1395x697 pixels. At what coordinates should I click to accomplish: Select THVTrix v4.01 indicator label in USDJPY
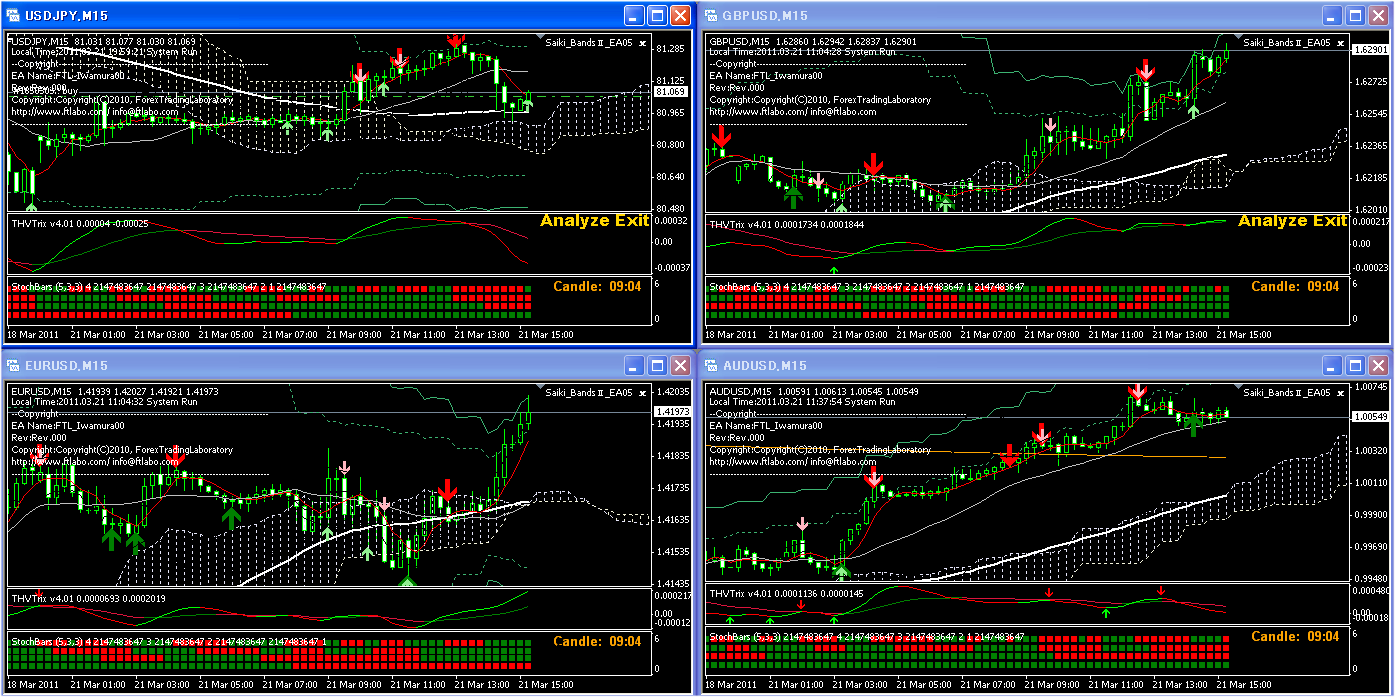41,223
